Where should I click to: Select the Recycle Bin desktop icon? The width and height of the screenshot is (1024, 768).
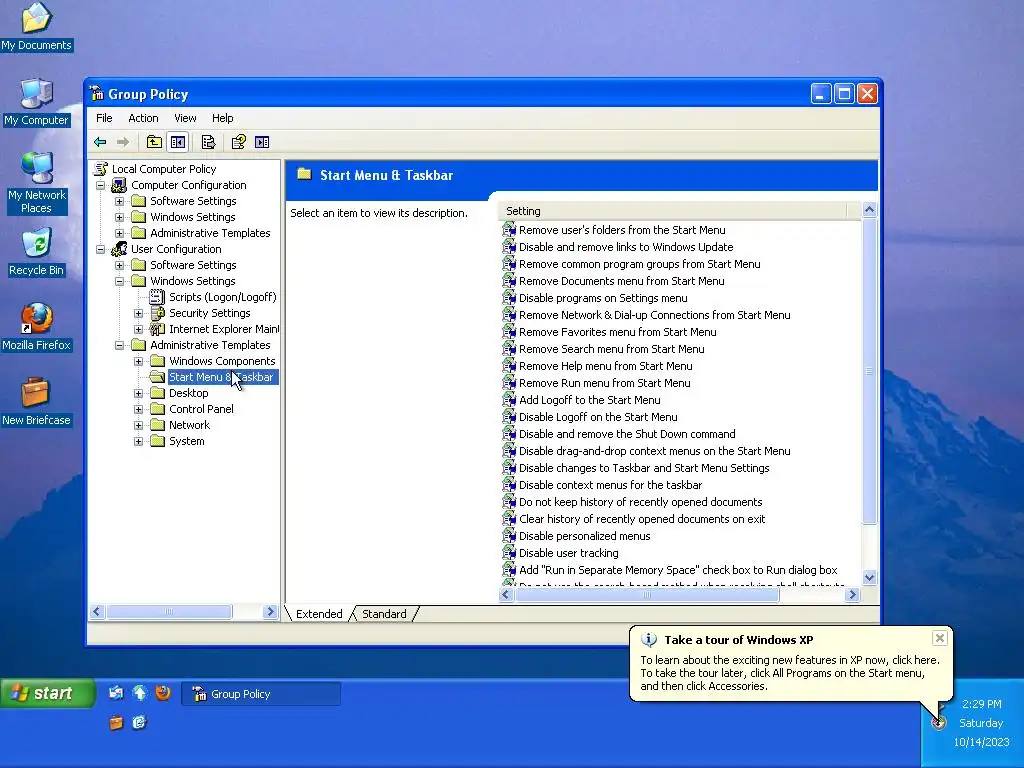click(x=37, y=252)
